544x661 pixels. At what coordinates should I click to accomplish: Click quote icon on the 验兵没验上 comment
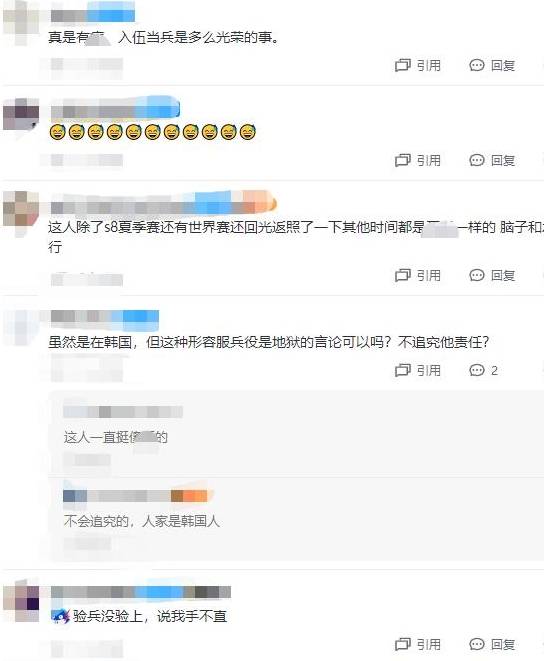coord(403,644)
